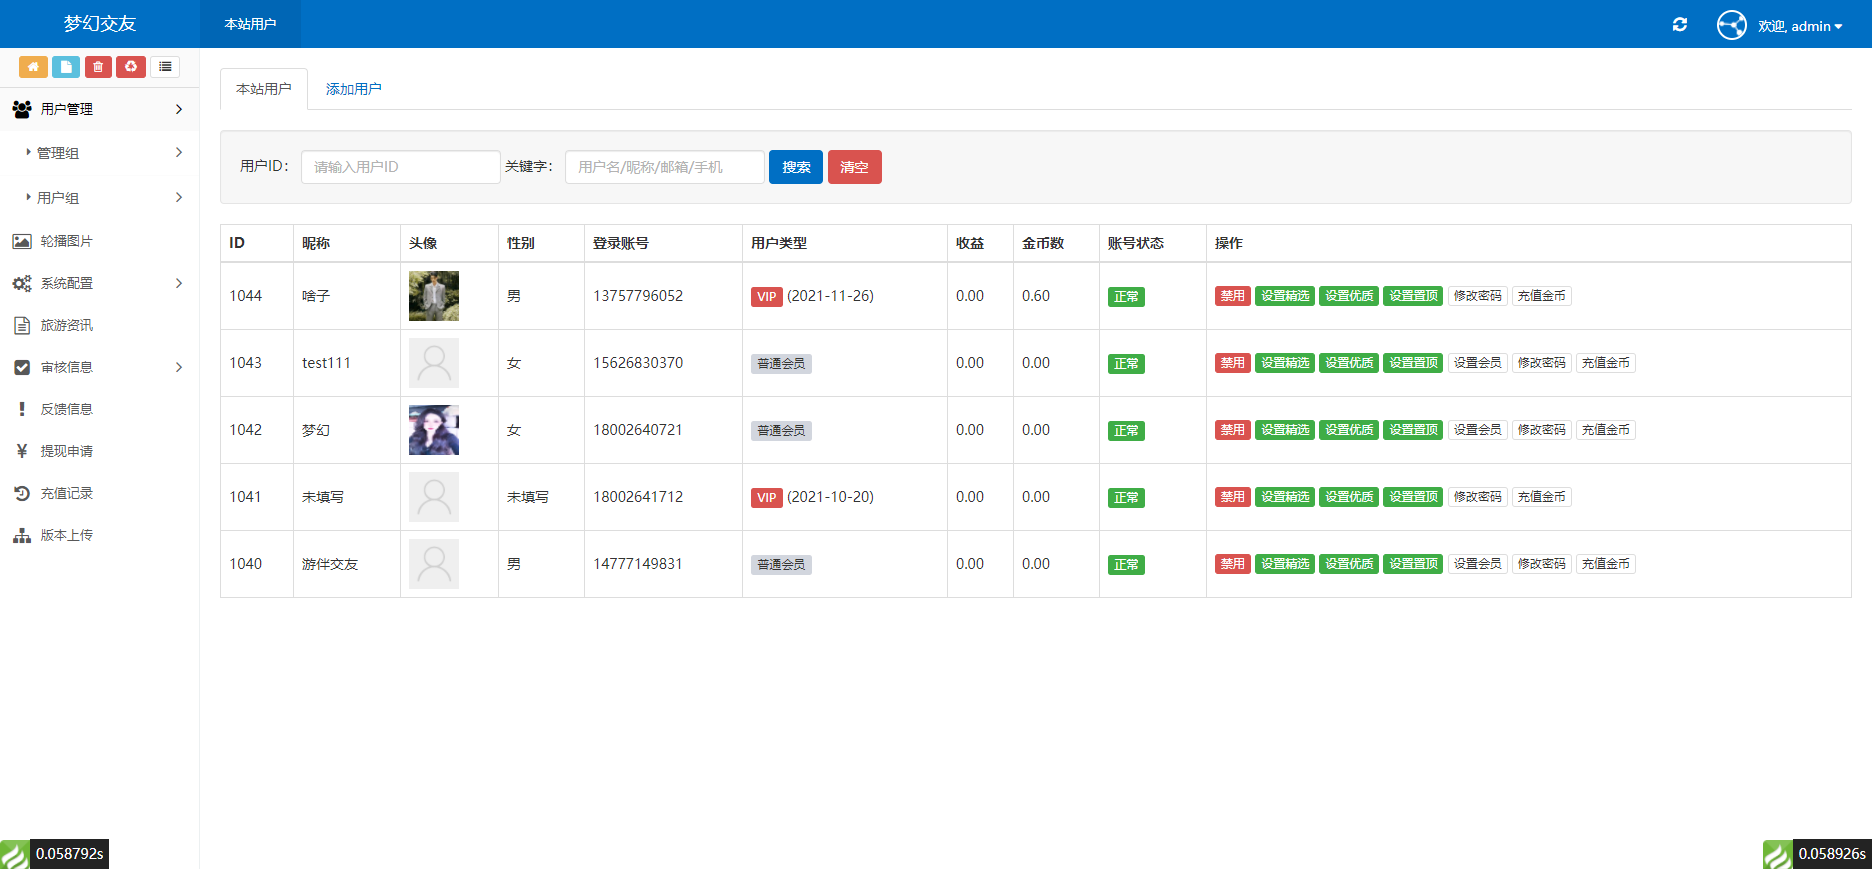Select the 本站用户 tab in top bar
This screenshot has width=1872, height=869.
coord(250,24)
